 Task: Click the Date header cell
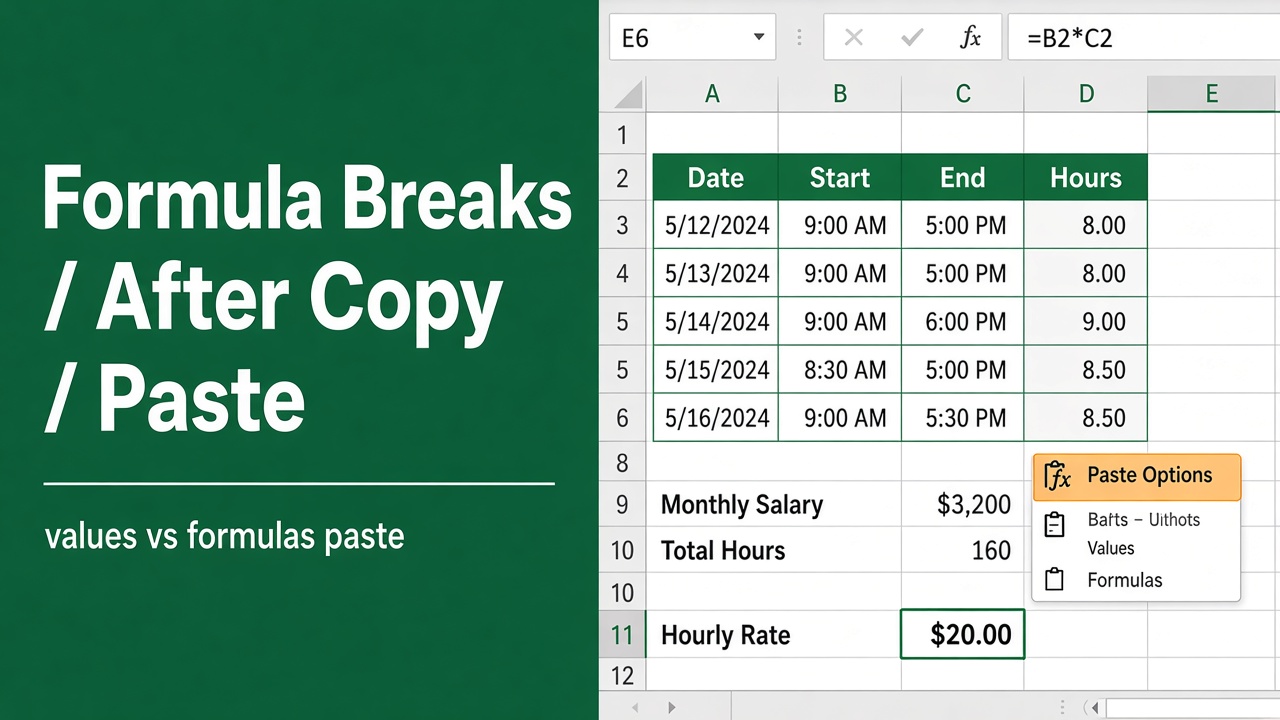coord(716,178)
